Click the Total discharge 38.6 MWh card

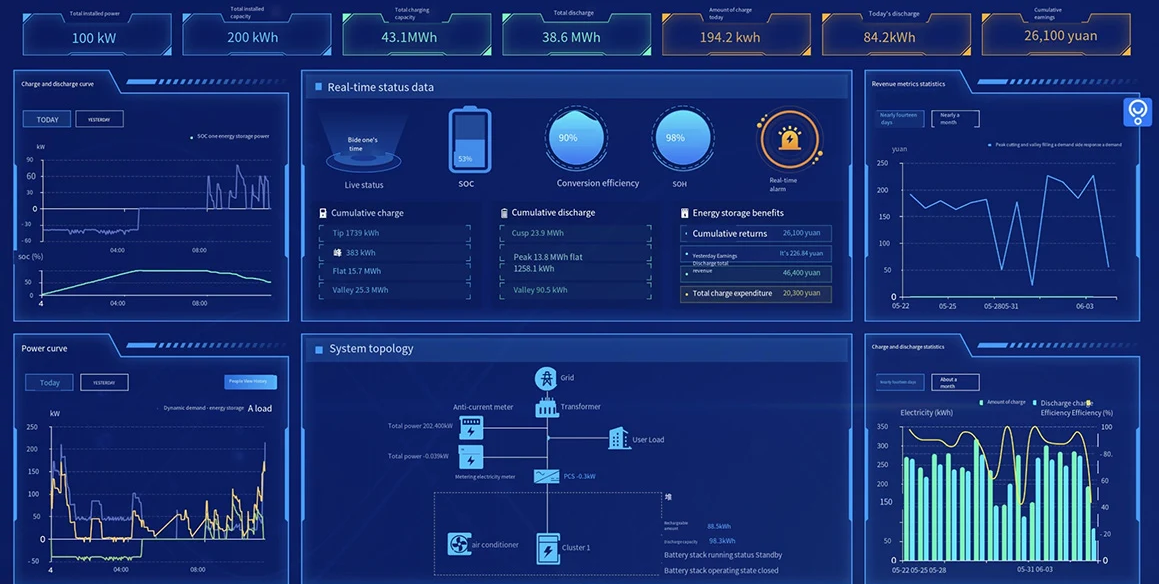[x=577, y=34]
